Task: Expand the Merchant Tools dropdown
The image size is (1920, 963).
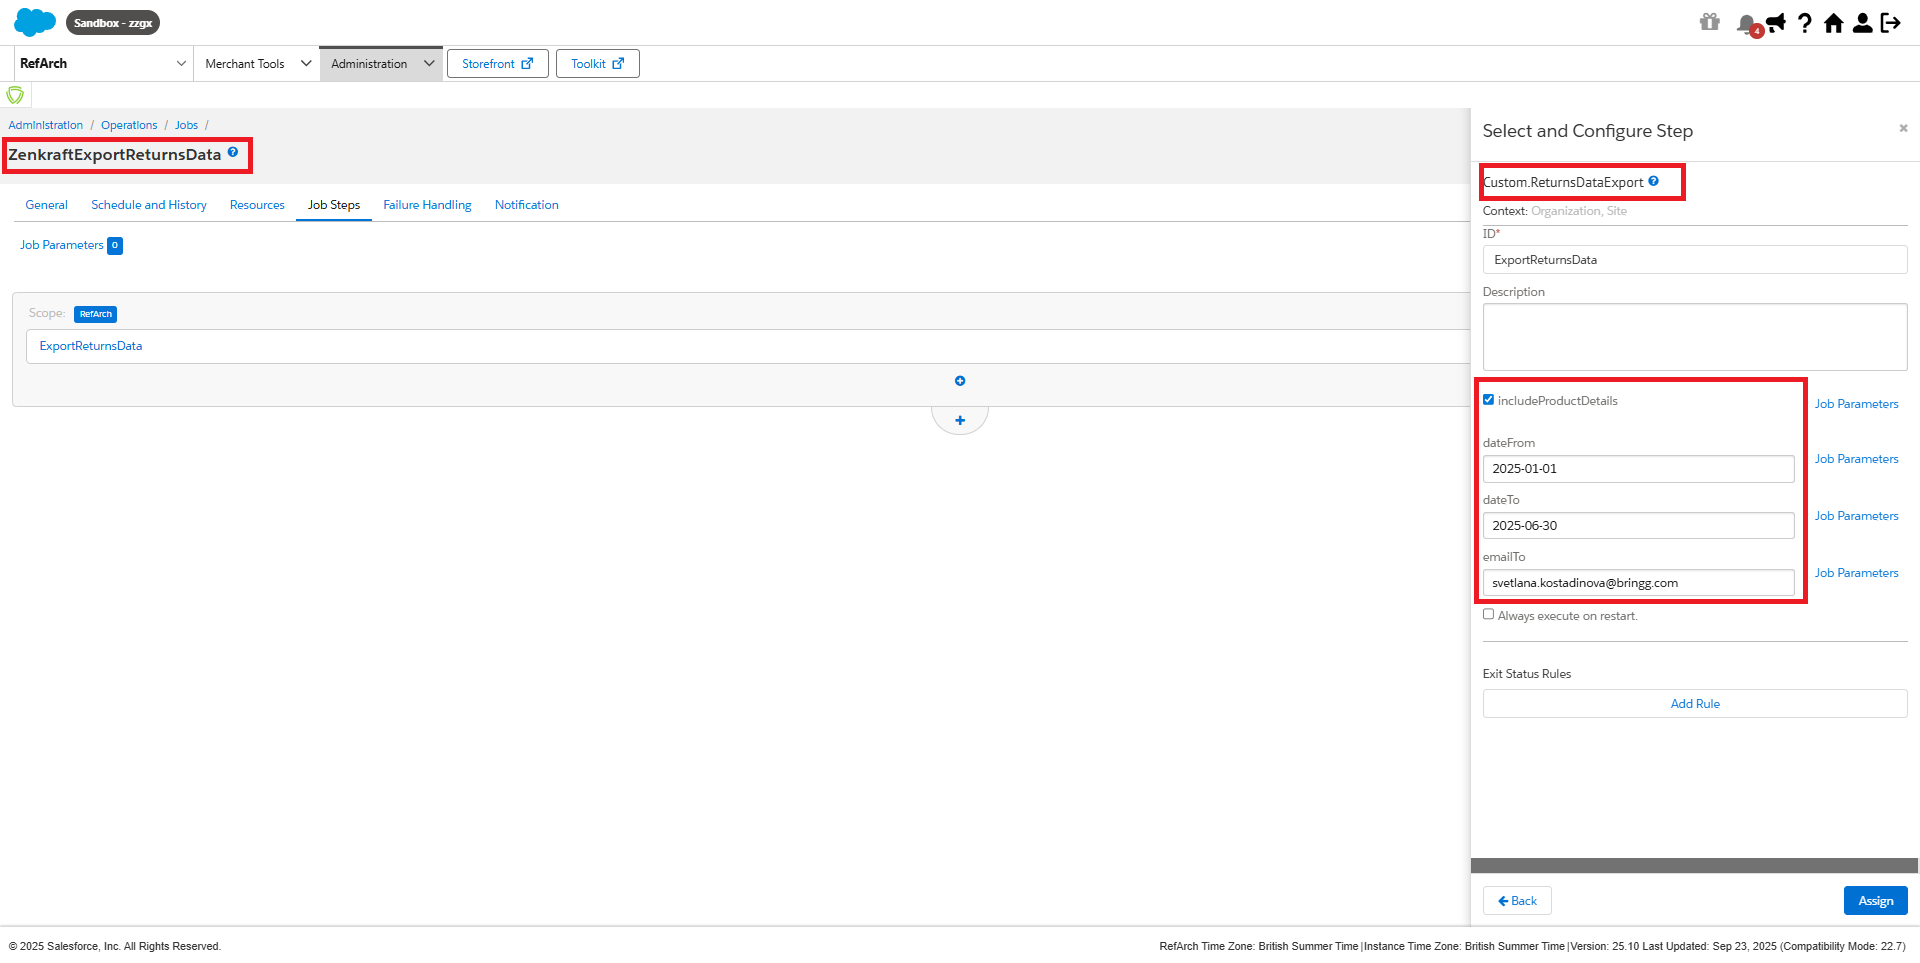Action: (x=305, y=63)
